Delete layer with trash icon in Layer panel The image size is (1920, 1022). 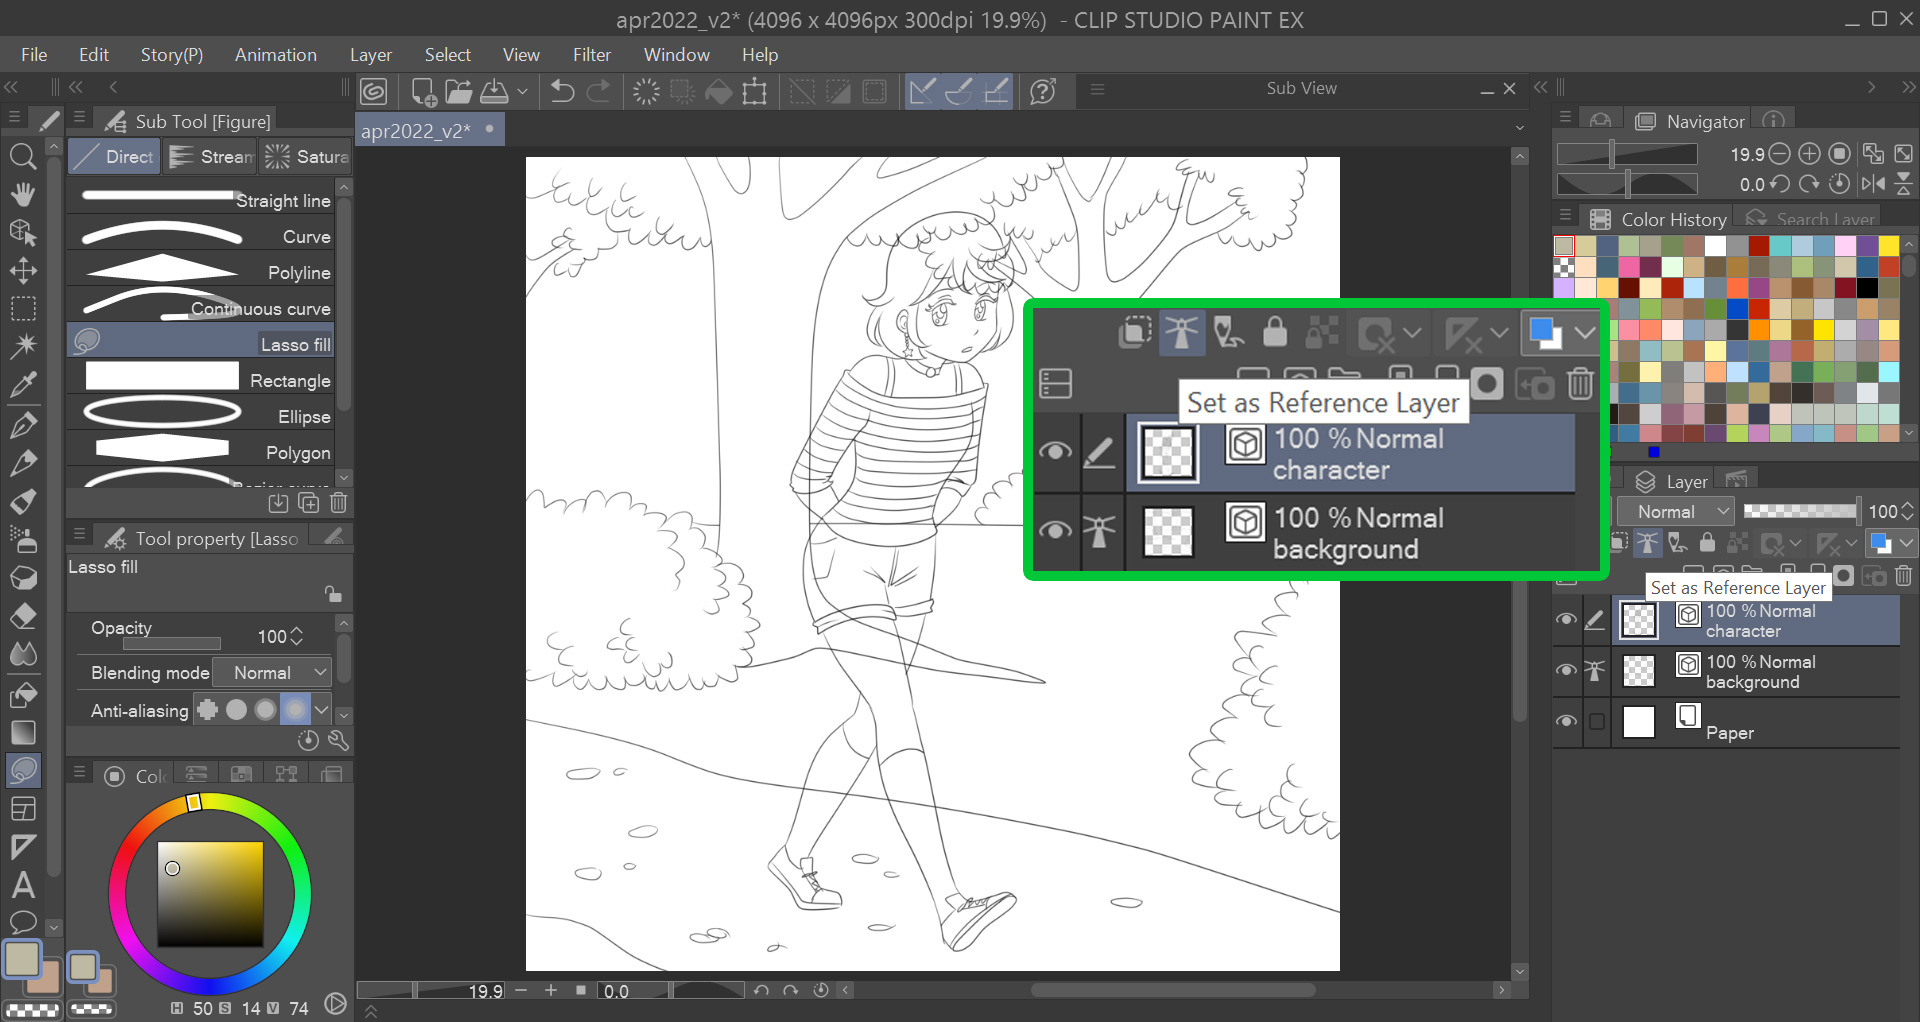pos(1903,576)
